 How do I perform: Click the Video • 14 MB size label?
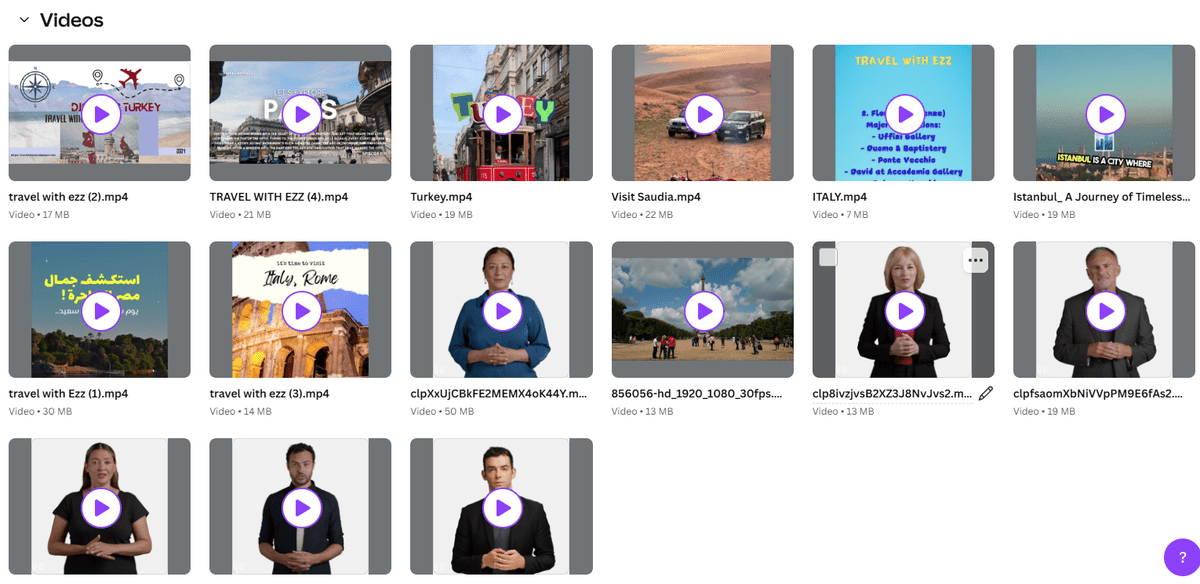click(x=240, y=412)
